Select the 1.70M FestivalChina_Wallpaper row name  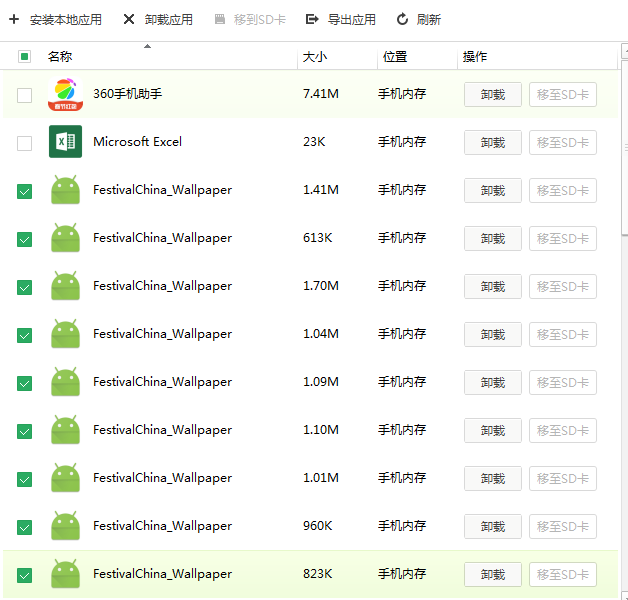coord(162,286)
